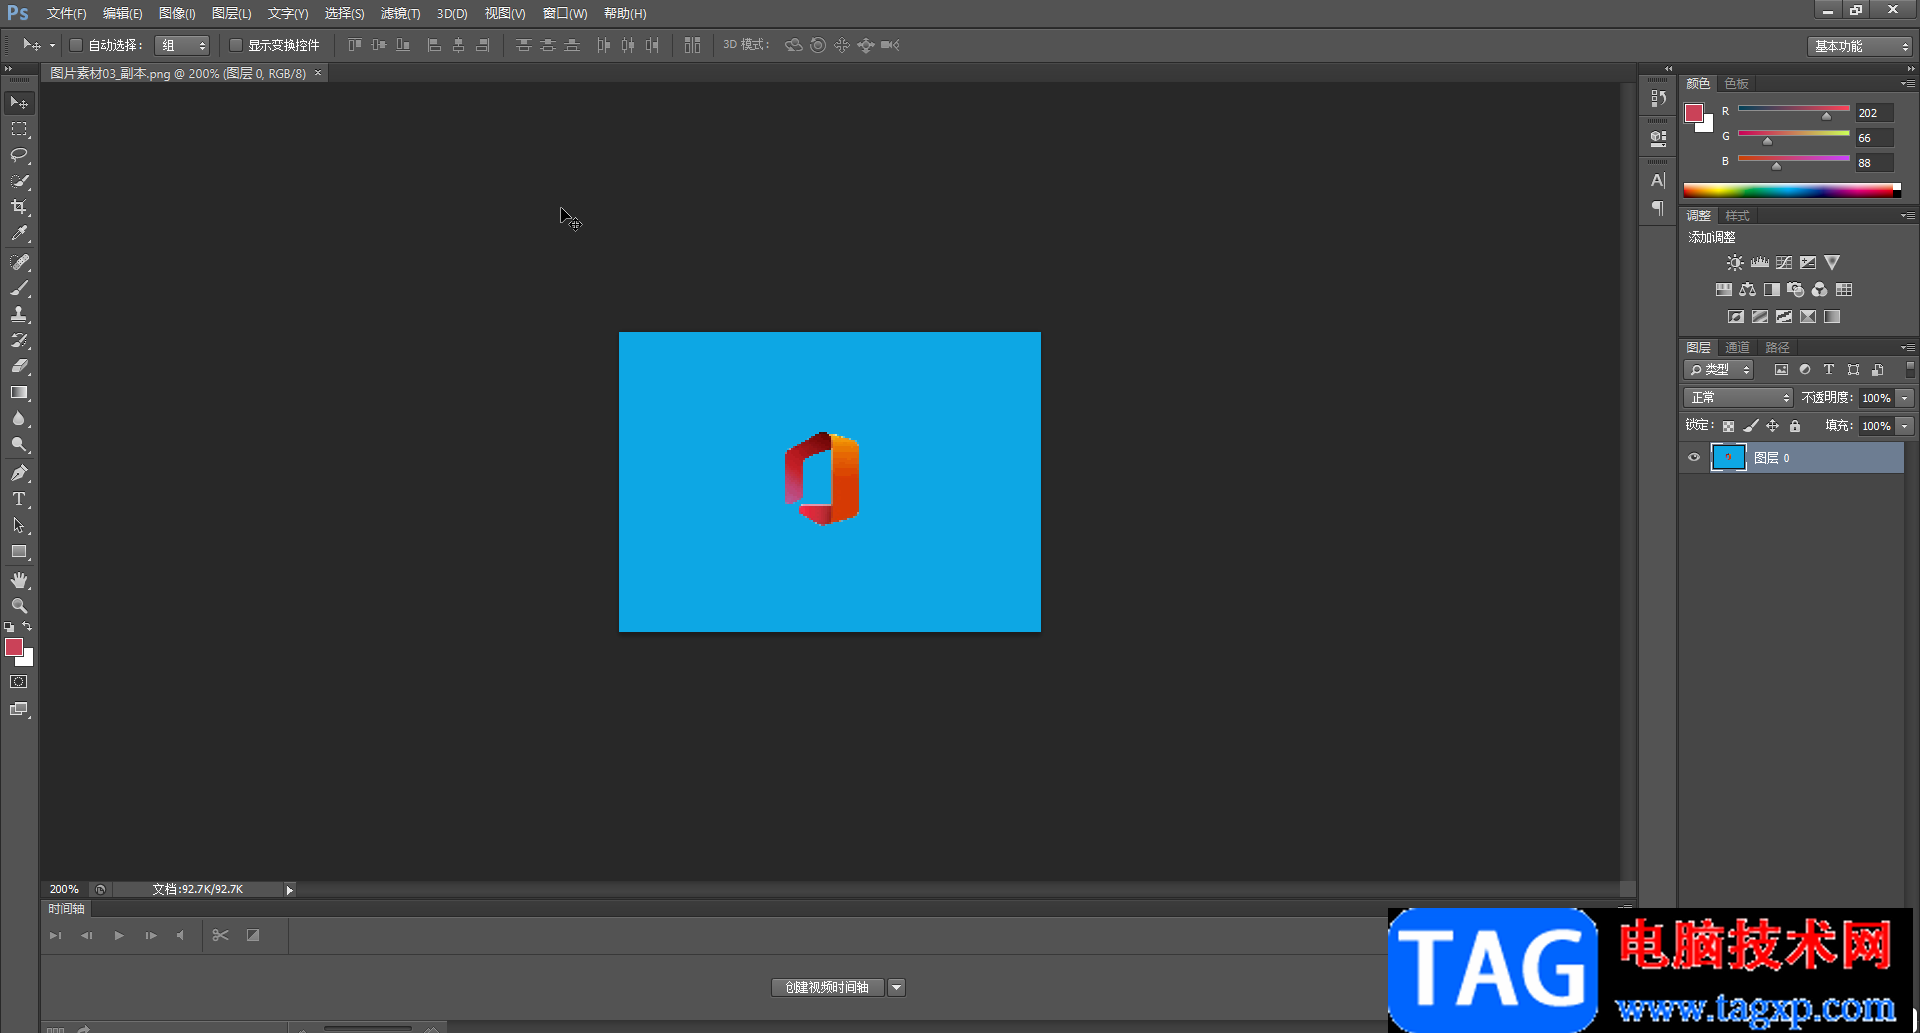This screenshot has height=1033, width=1920.
Task: Play the timeline
Action: tap(119, 936)
